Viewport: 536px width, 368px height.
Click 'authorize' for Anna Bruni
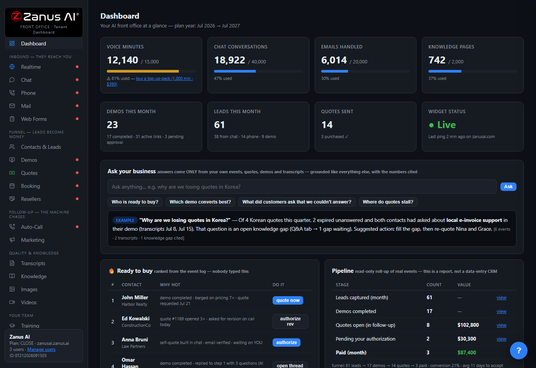(286, 342)
